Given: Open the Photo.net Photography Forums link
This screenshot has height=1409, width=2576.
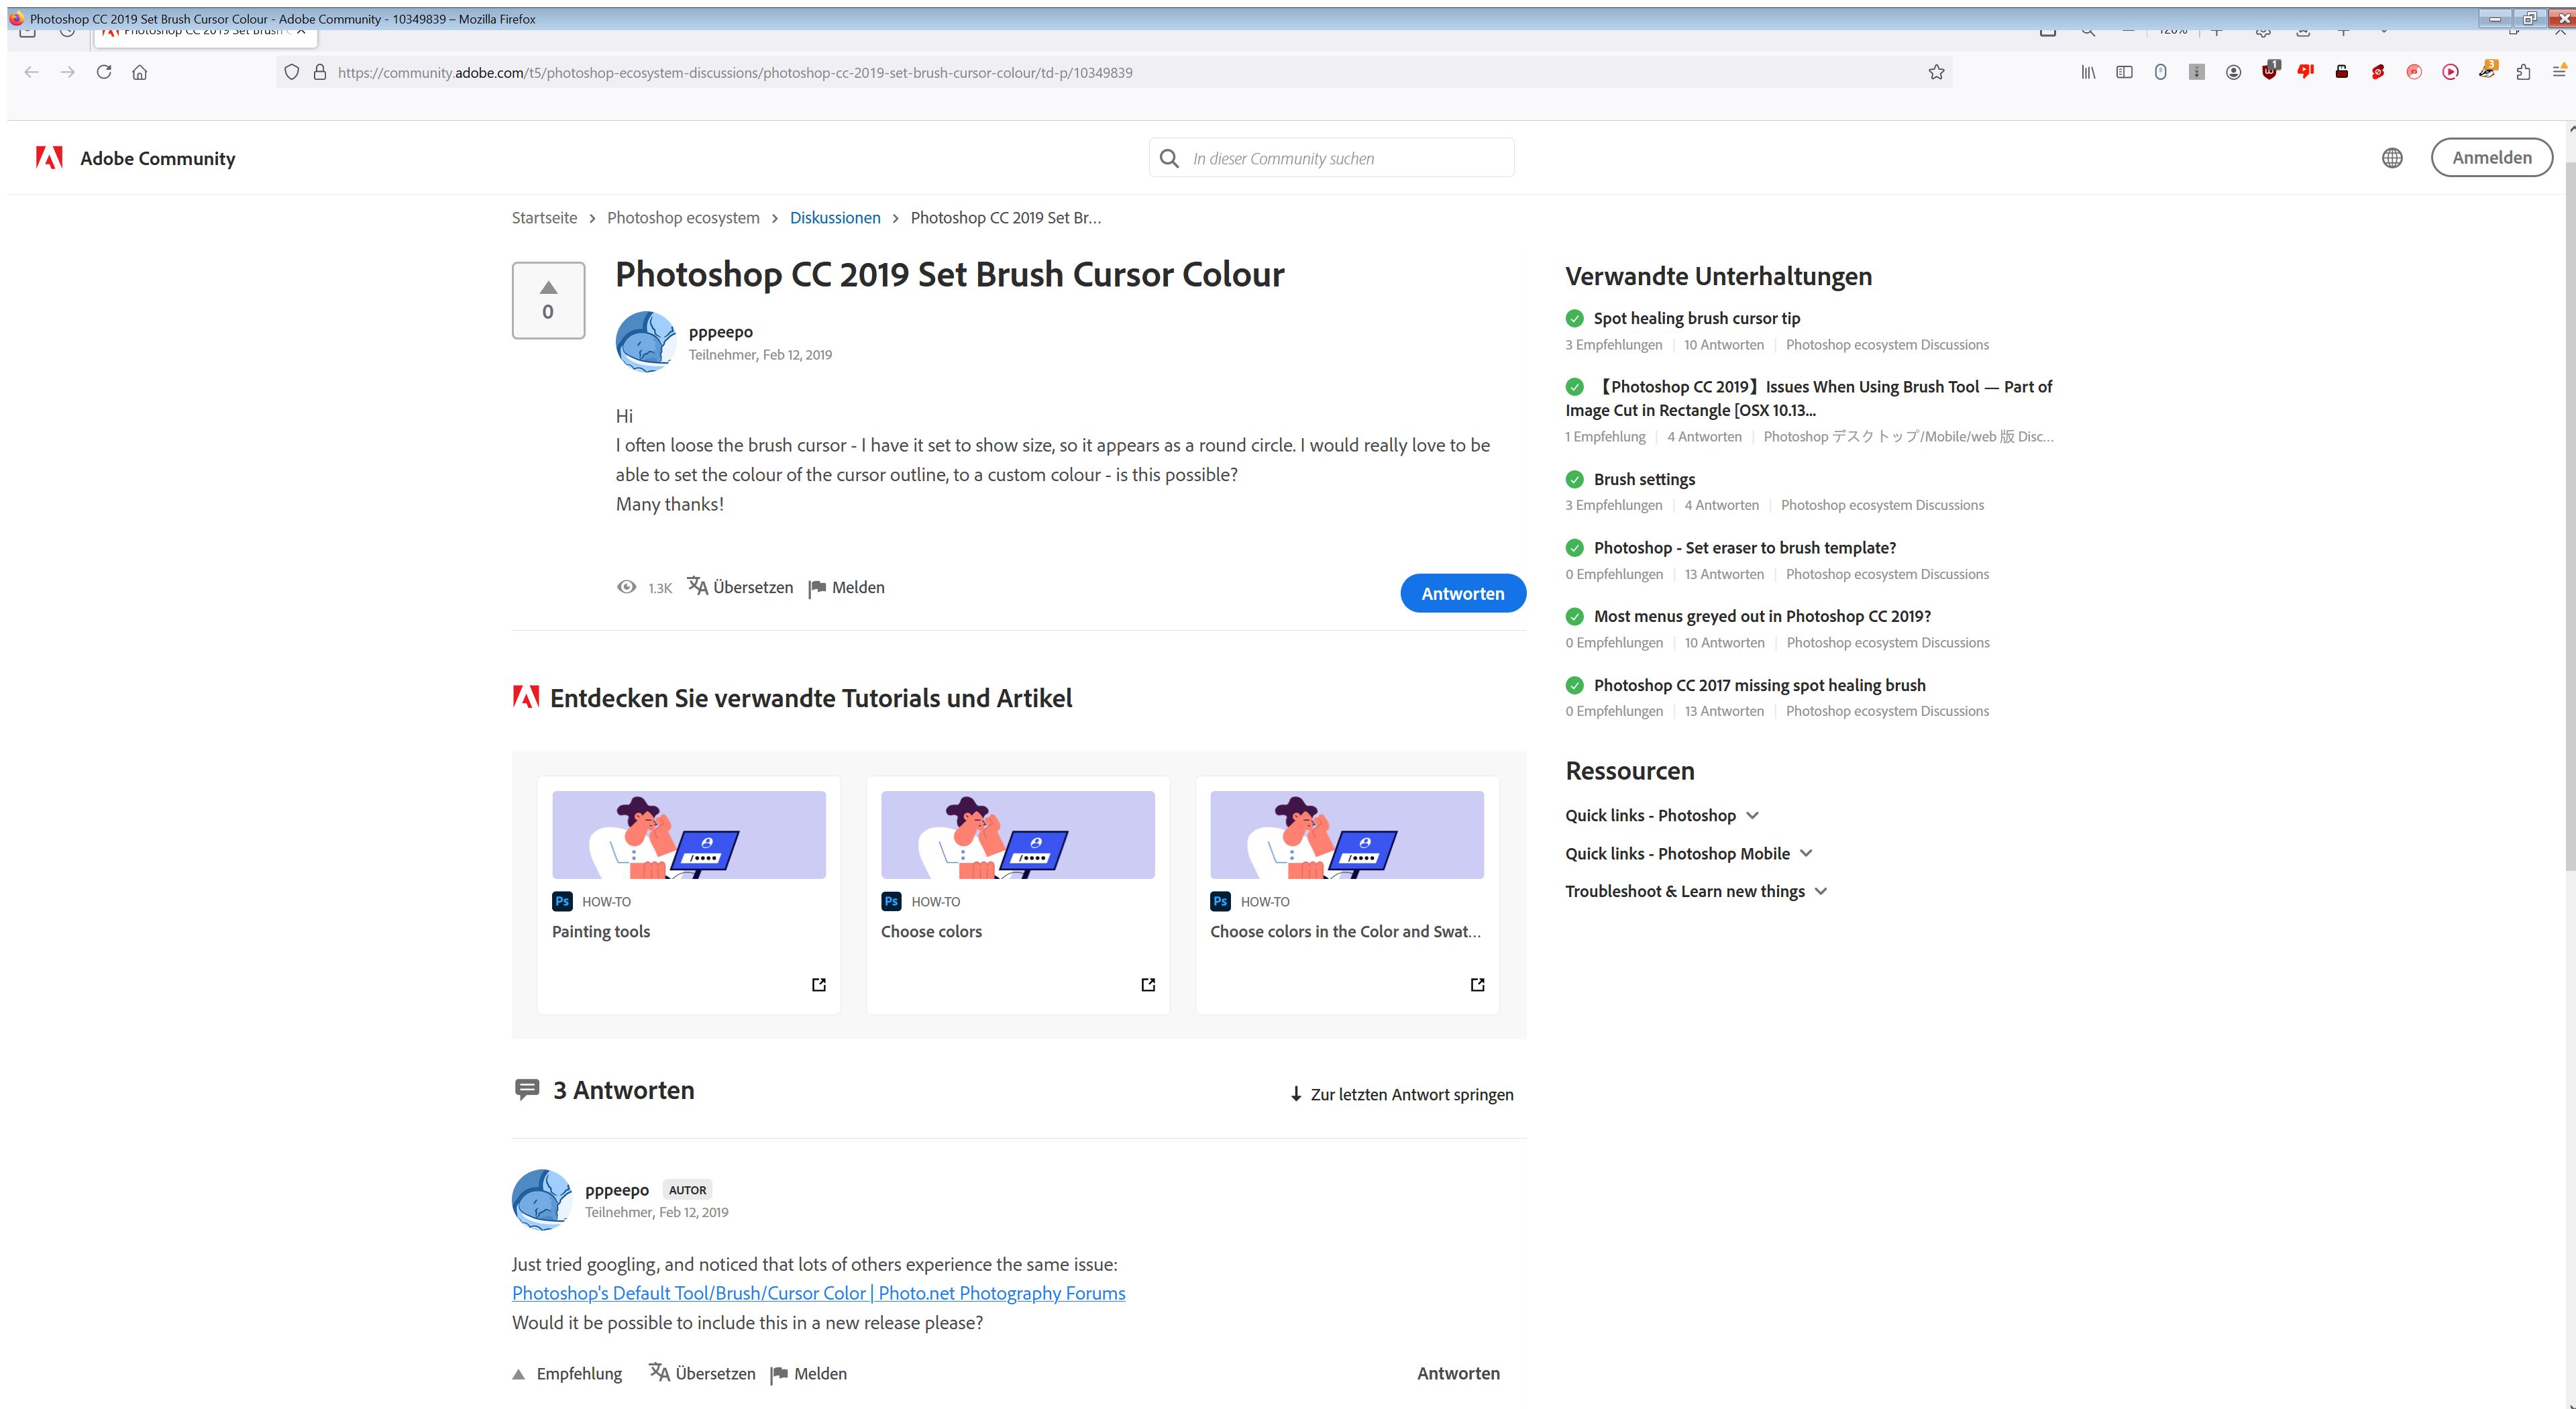Looking at the screenshot, I should (x=818, y=1293).
